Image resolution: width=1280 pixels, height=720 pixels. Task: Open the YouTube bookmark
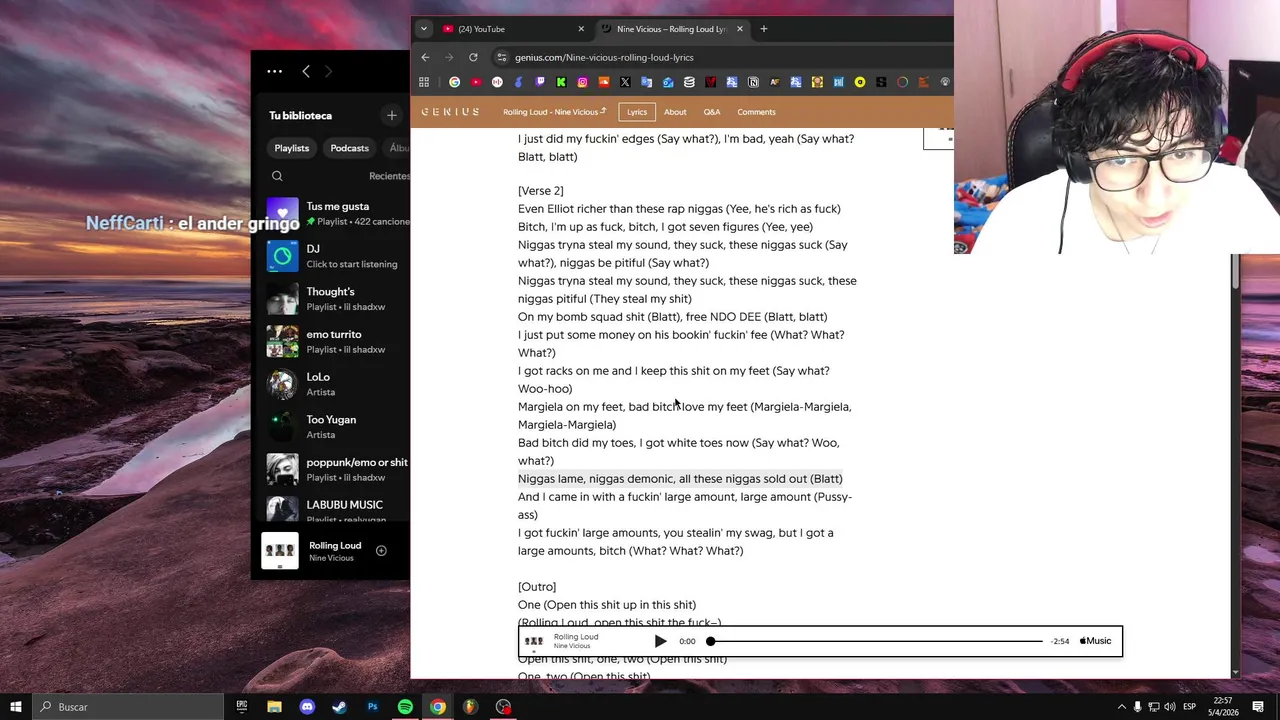tap(476, 82)
